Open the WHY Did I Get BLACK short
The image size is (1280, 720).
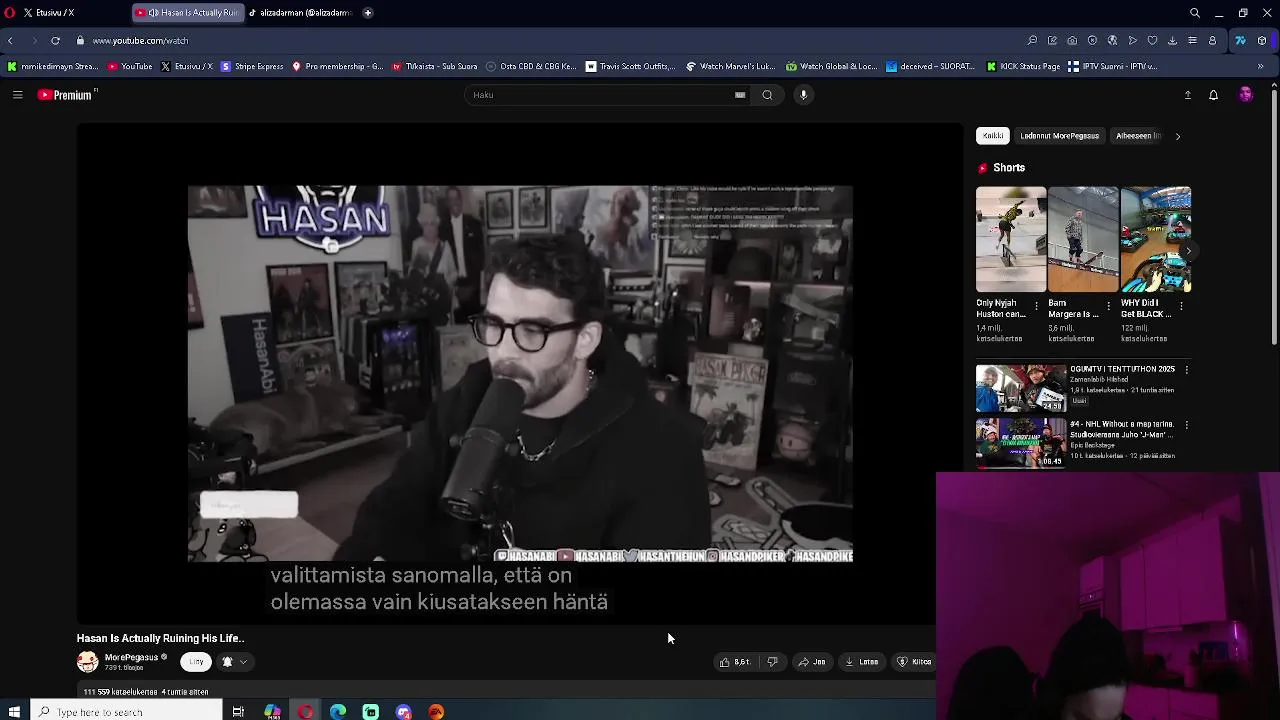1156,239
